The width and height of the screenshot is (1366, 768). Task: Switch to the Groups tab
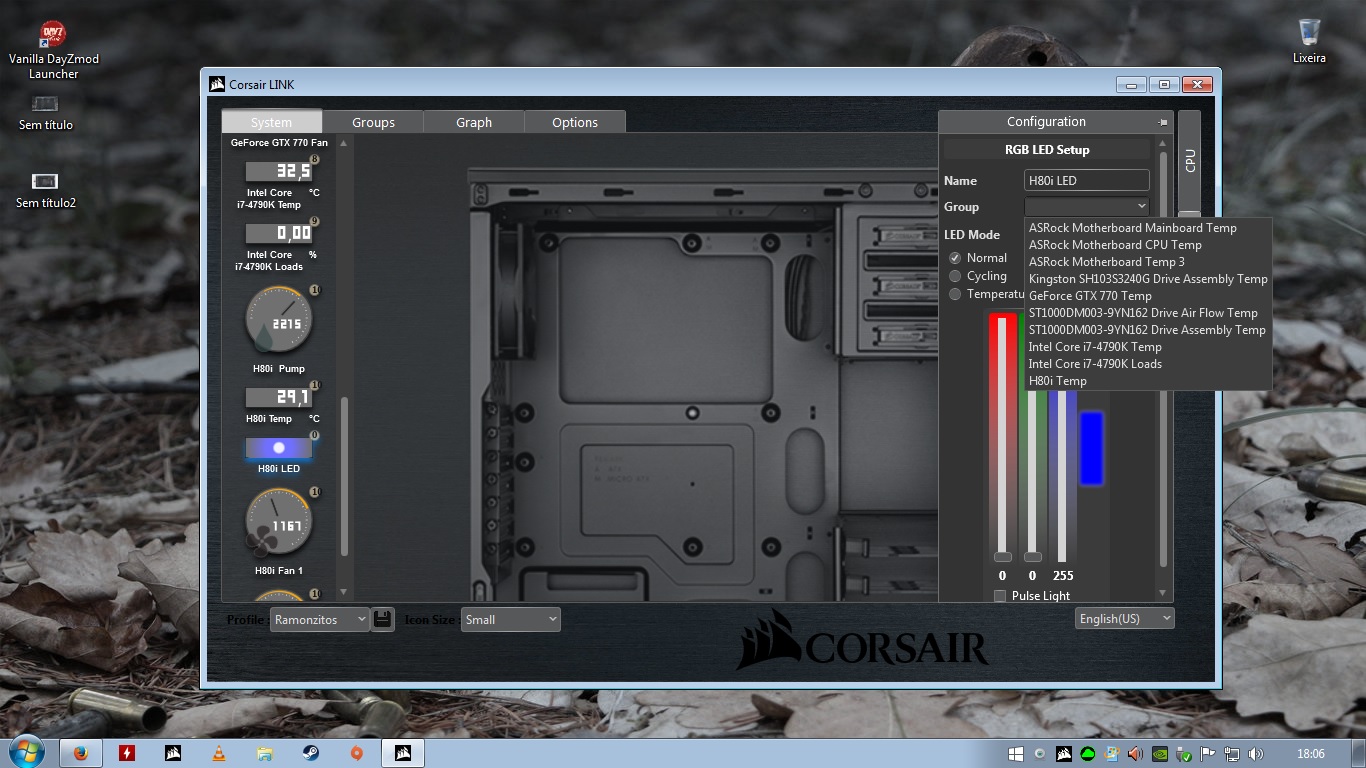373,122
